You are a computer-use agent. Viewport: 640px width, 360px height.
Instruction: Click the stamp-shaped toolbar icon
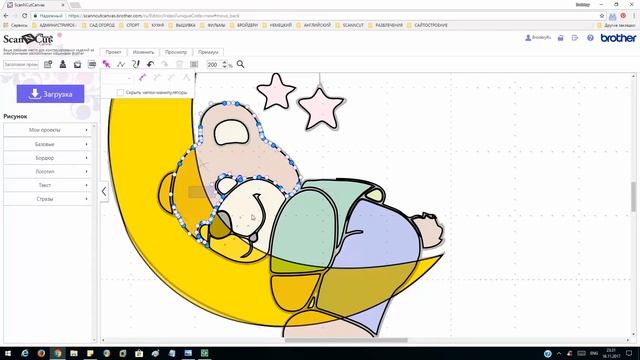(63, 64)
